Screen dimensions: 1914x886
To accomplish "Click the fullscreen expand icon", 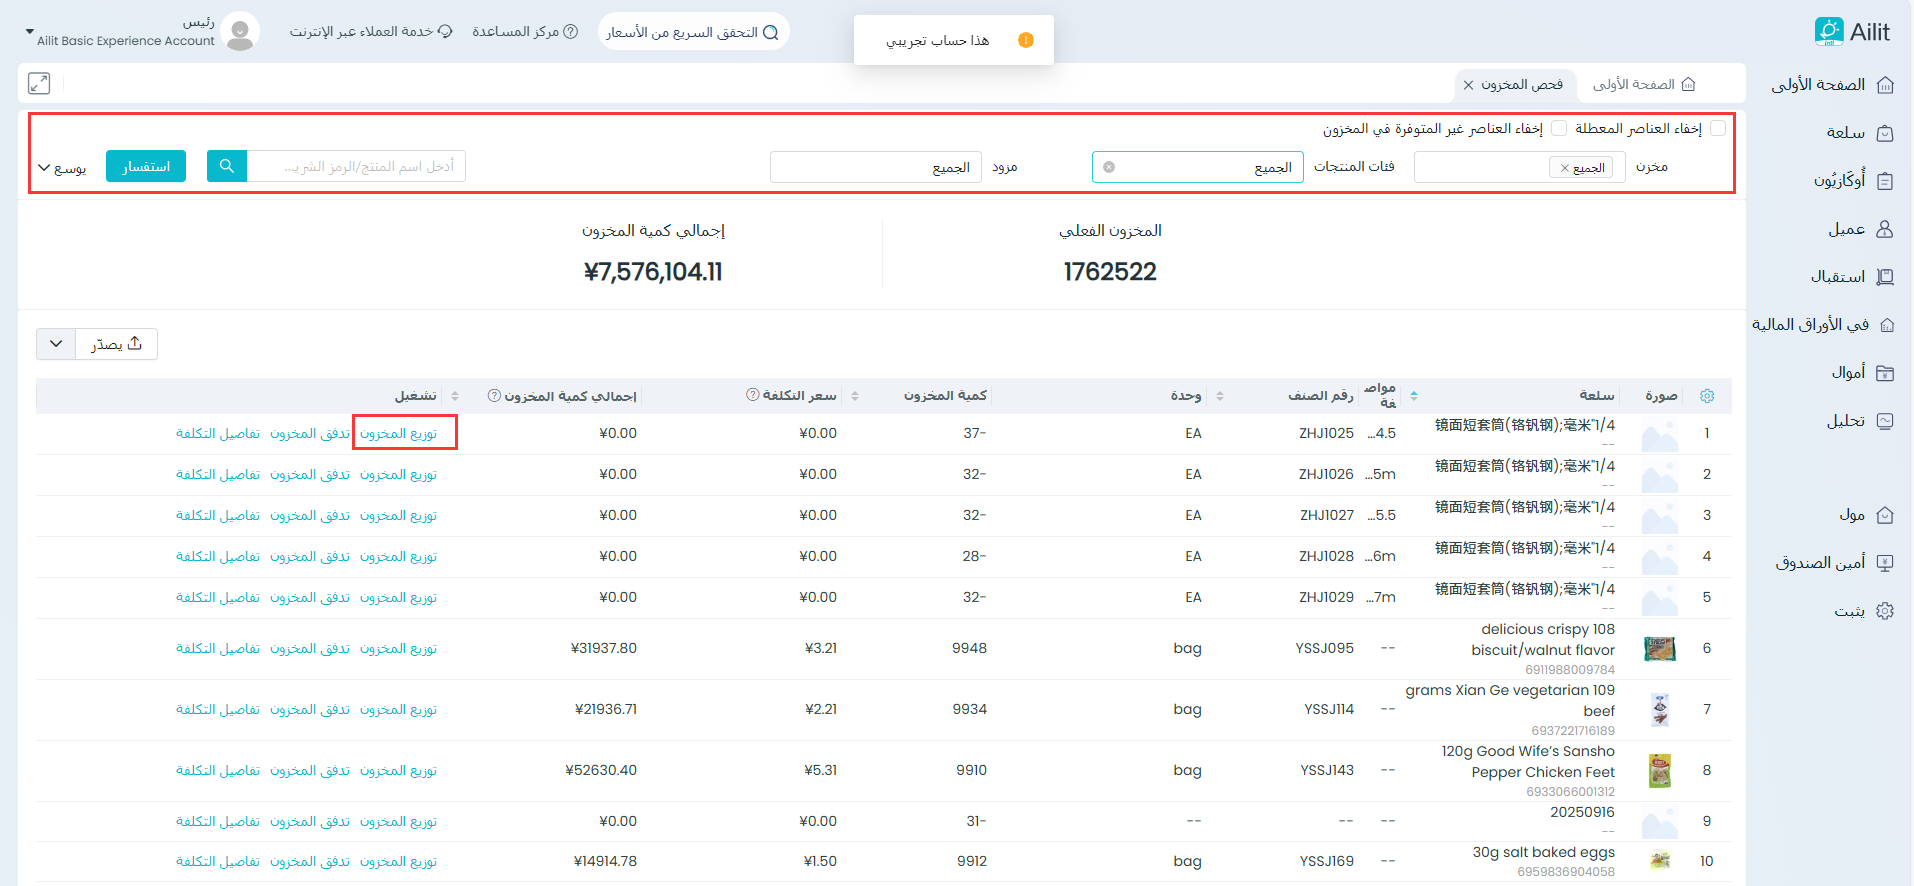I will click(x=39, y=84).
